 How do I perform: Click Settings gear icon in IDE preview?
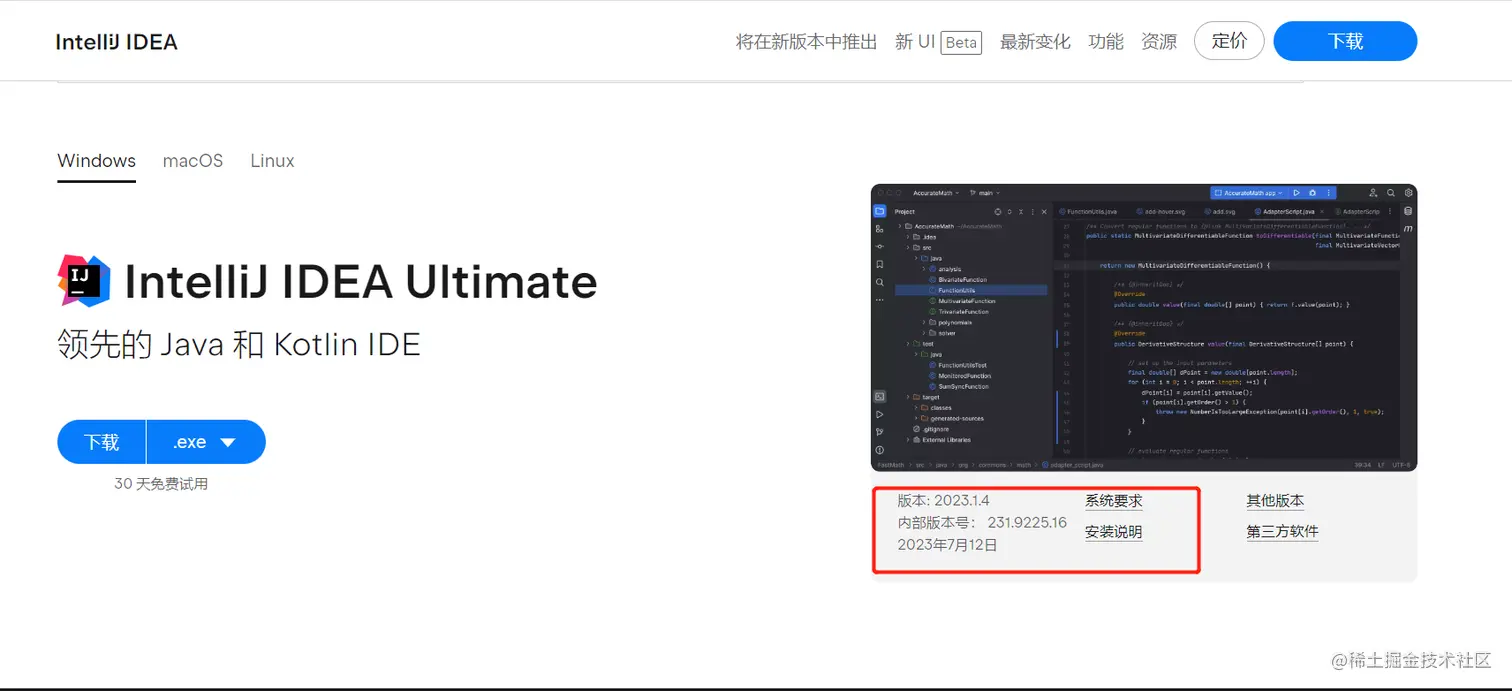[1408, 193]
